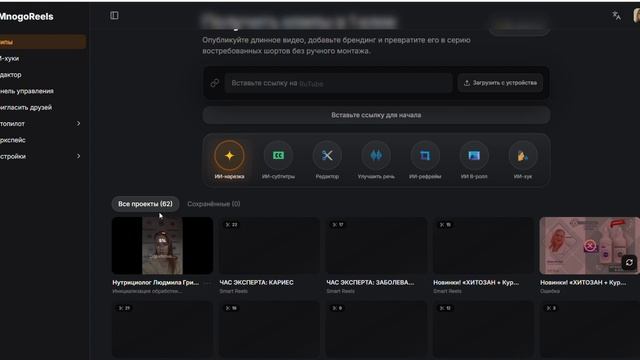640x360 pixels.
Task: Open the user profile avatar
Action: pyautogui.click(x=636, y=16)
